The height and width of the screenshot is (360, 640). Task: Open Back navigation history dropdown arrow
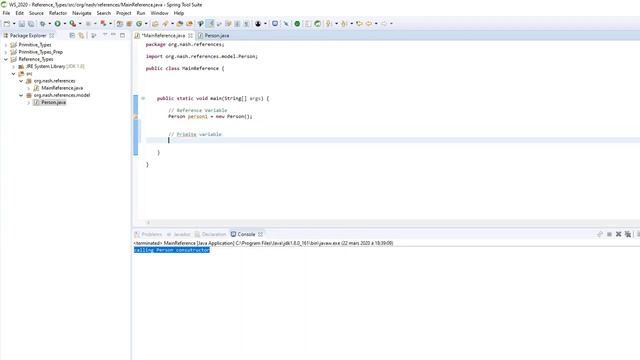pyautogui.click(x=376, y=24)
